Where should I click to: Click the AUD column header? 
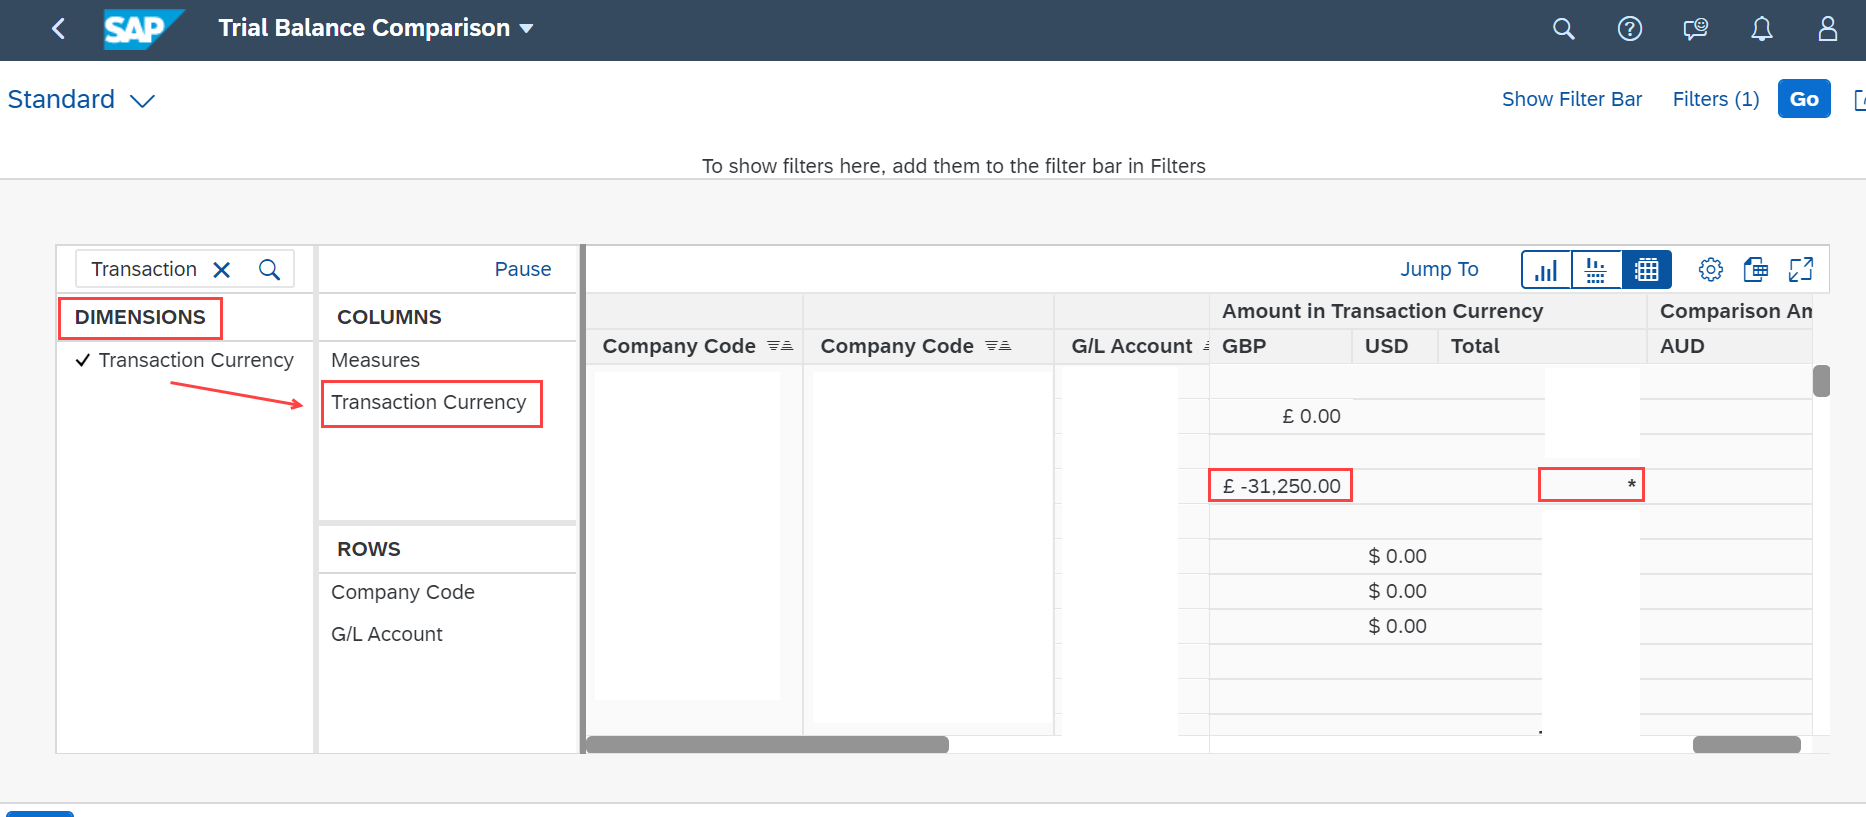point(1729,346)
